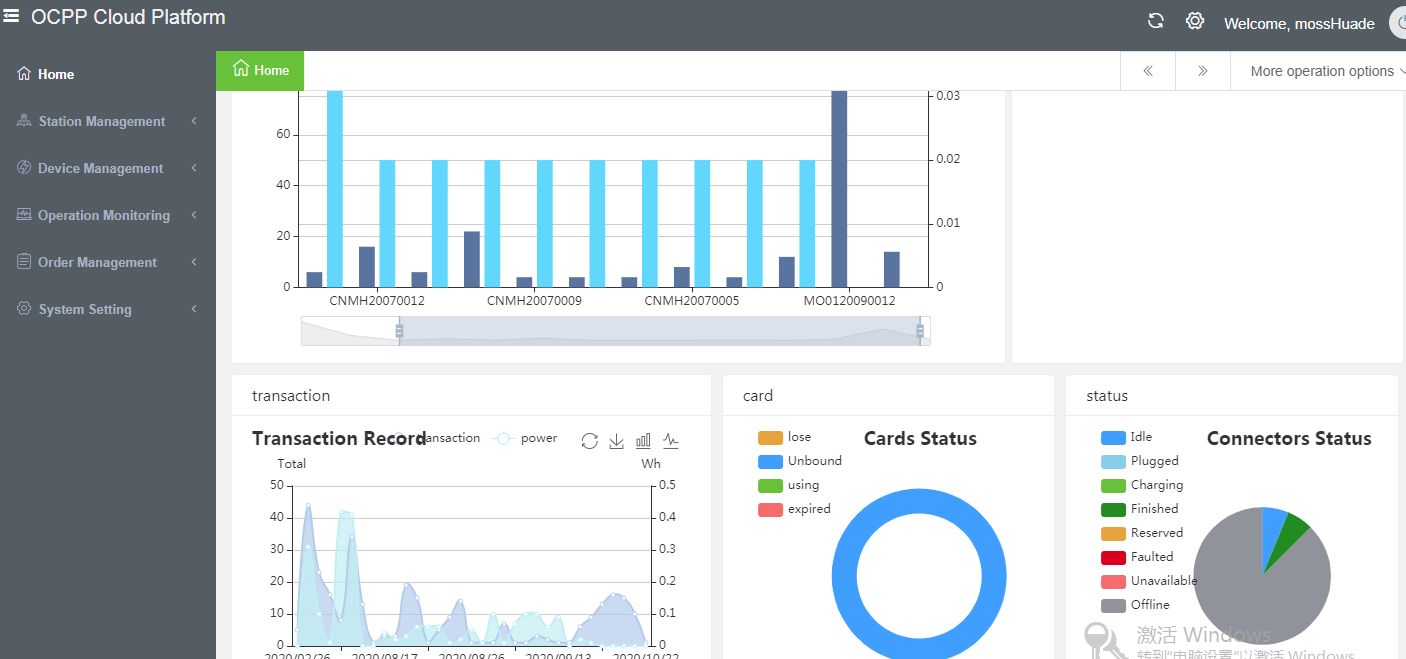The height and width of the screenshot is (659, 1406).
Task: Open System Setting menu item
Action: [108, 309]
